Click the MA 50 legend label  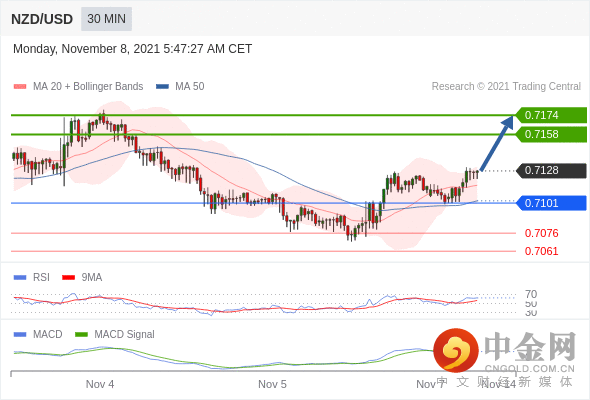(190, 87)
